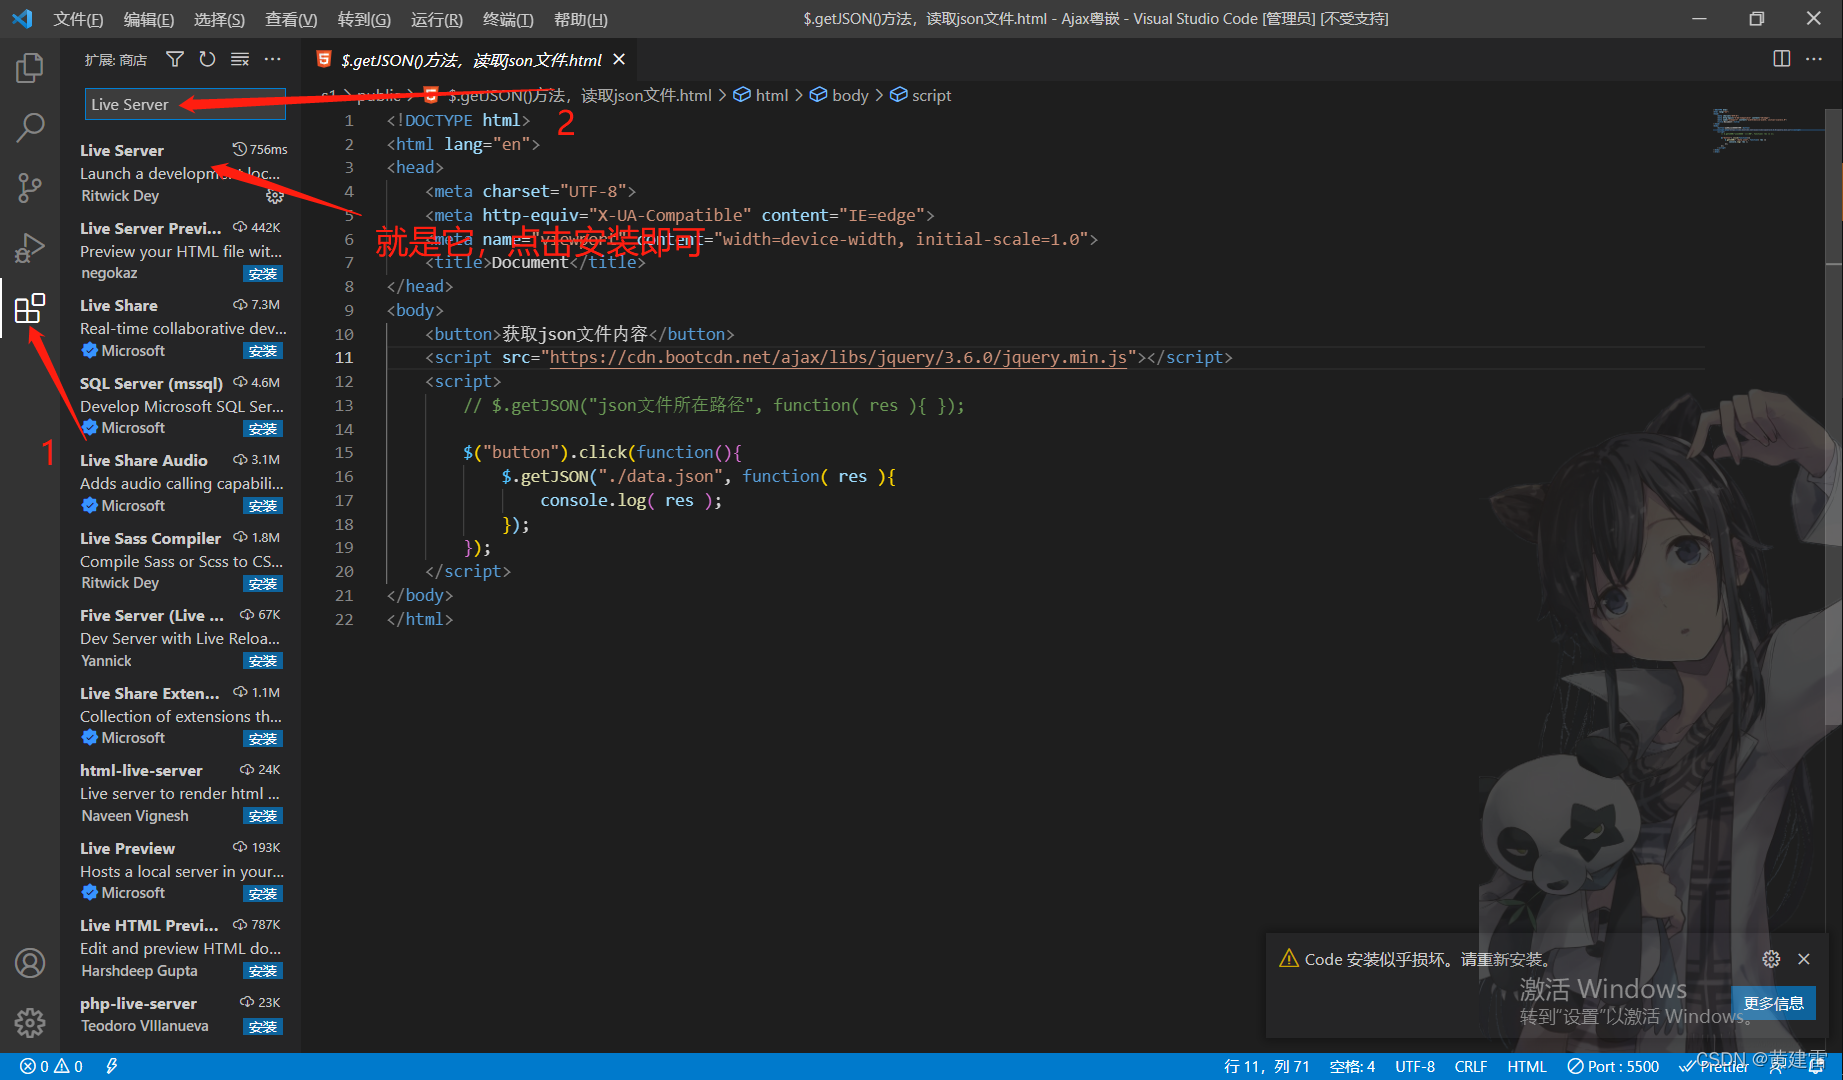Screen dimensions: 1843x1080
Task: Open the 更多信息 button on the notification
Action: click(x=1773, y=1003)
